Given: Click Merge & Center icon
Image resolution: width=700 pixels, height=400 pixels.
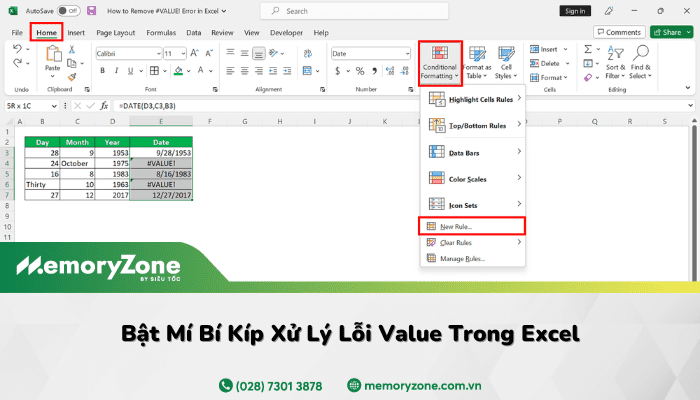Looking at the screenshot, I should 307,71.
